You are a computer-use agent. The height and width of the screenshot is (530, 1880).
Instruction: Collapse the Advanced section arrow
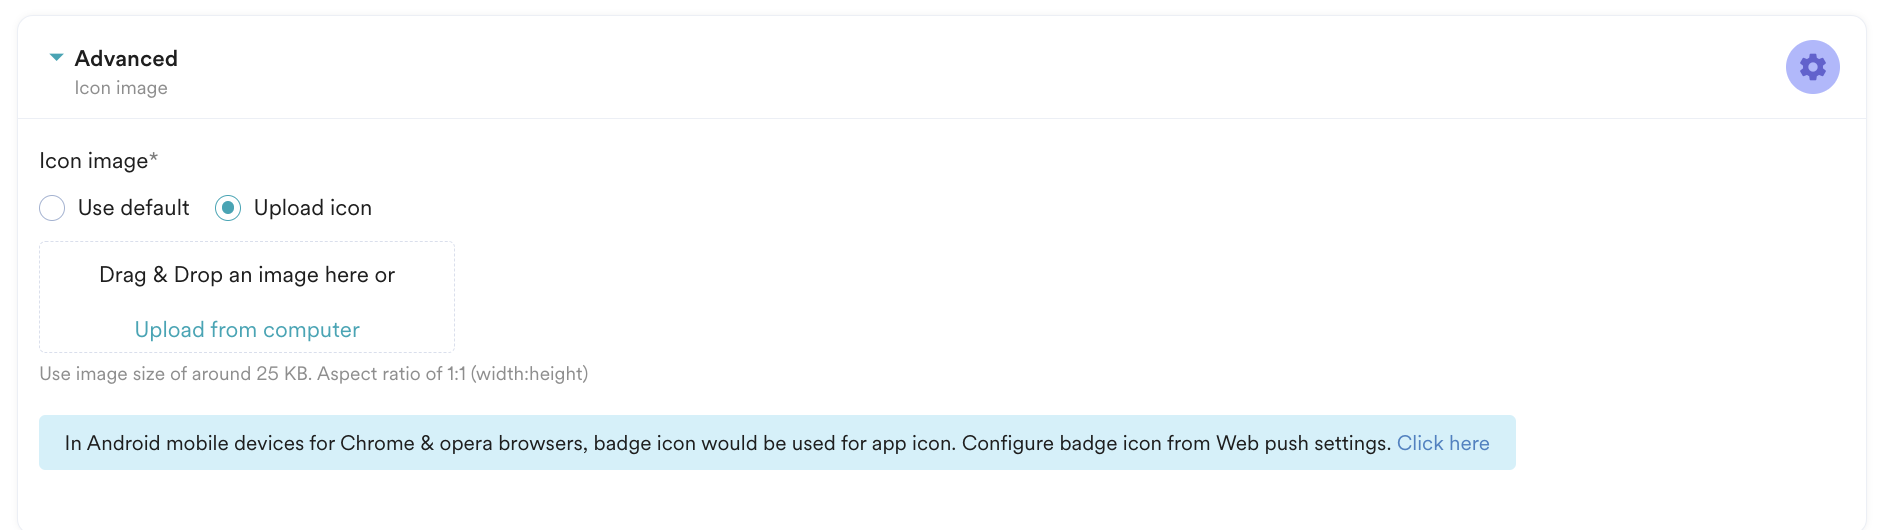tap(57, 58)
